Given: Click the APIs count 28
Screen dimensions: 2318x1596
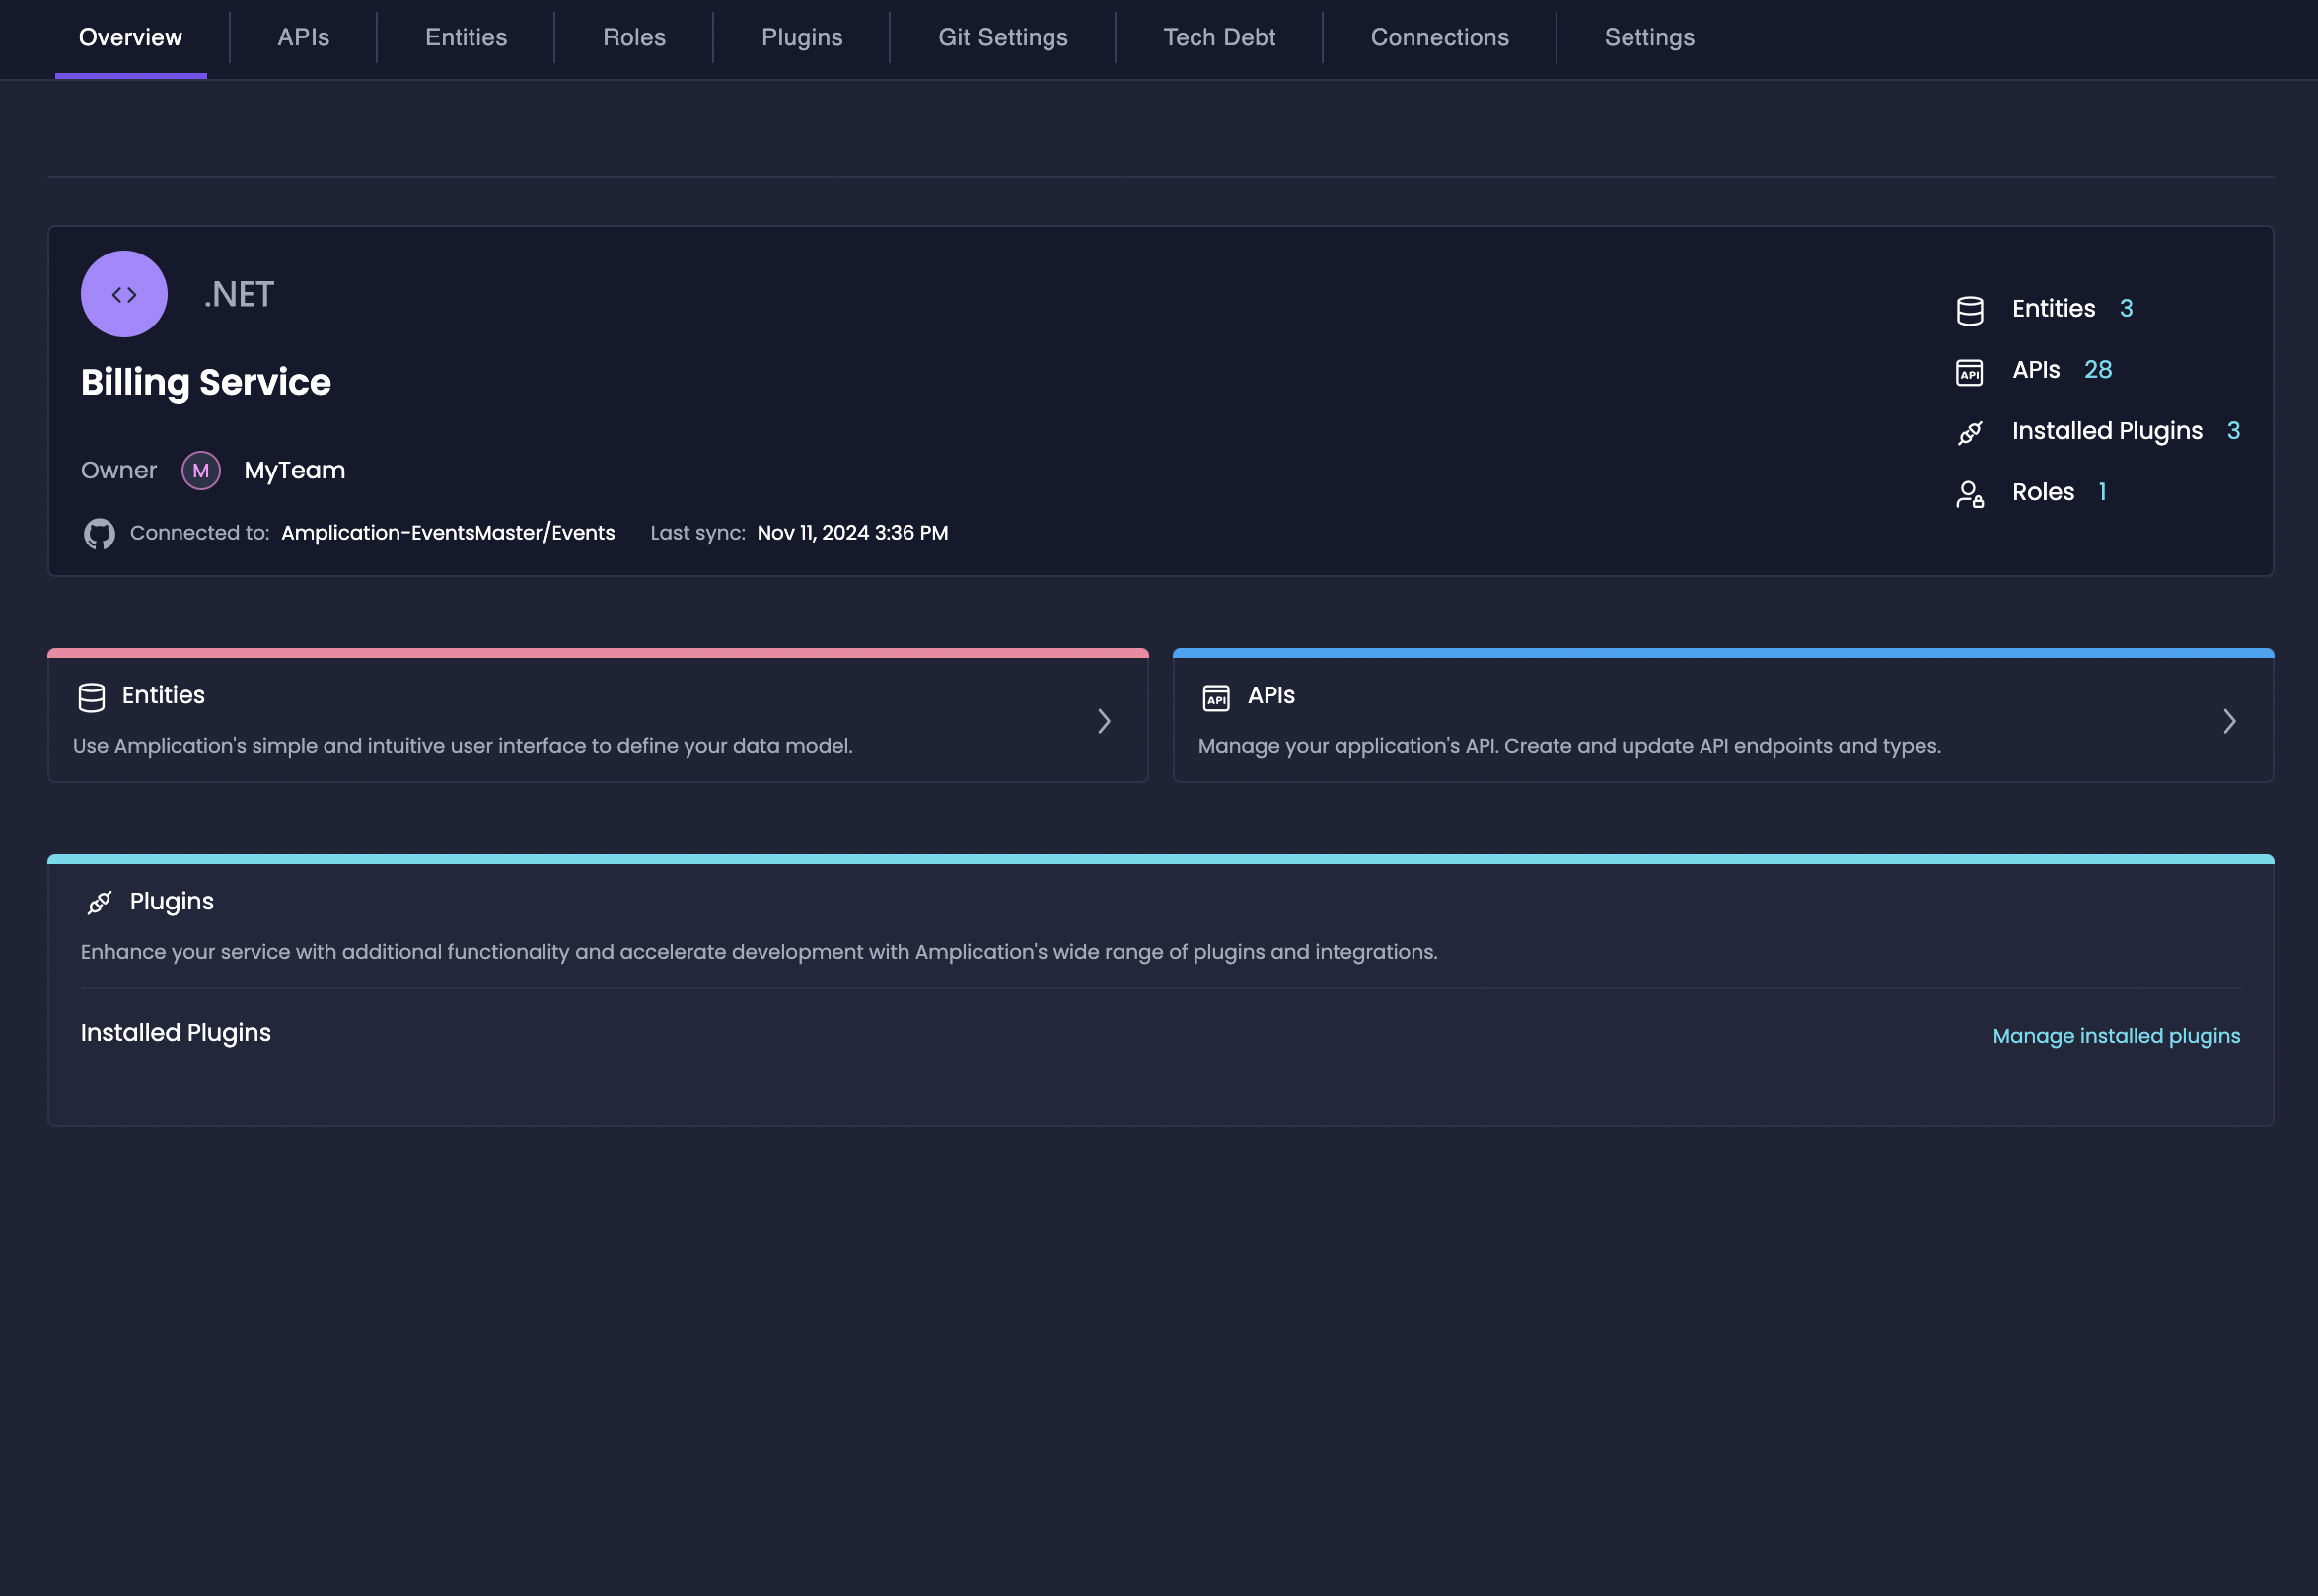Looking at the screenshot, I should coord(2097,370).
